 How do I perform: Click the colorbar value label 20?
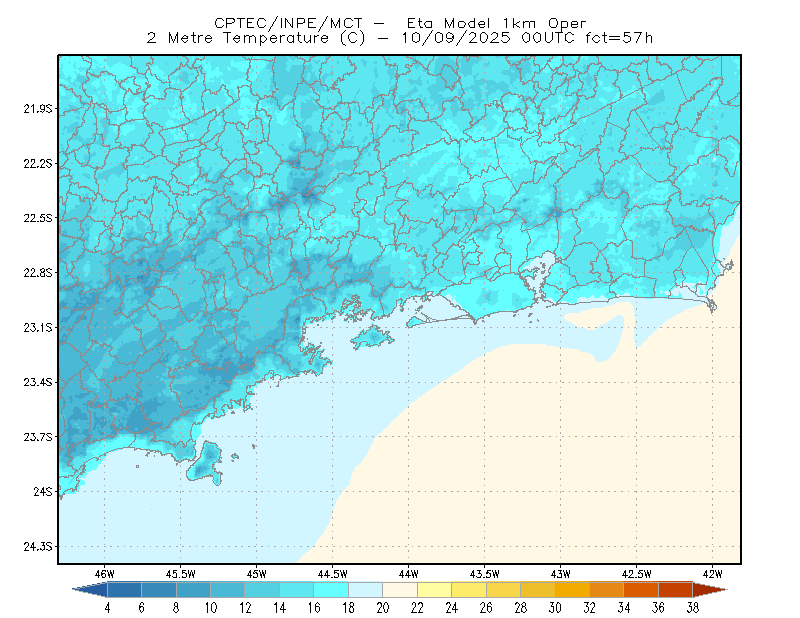(383, 608)
